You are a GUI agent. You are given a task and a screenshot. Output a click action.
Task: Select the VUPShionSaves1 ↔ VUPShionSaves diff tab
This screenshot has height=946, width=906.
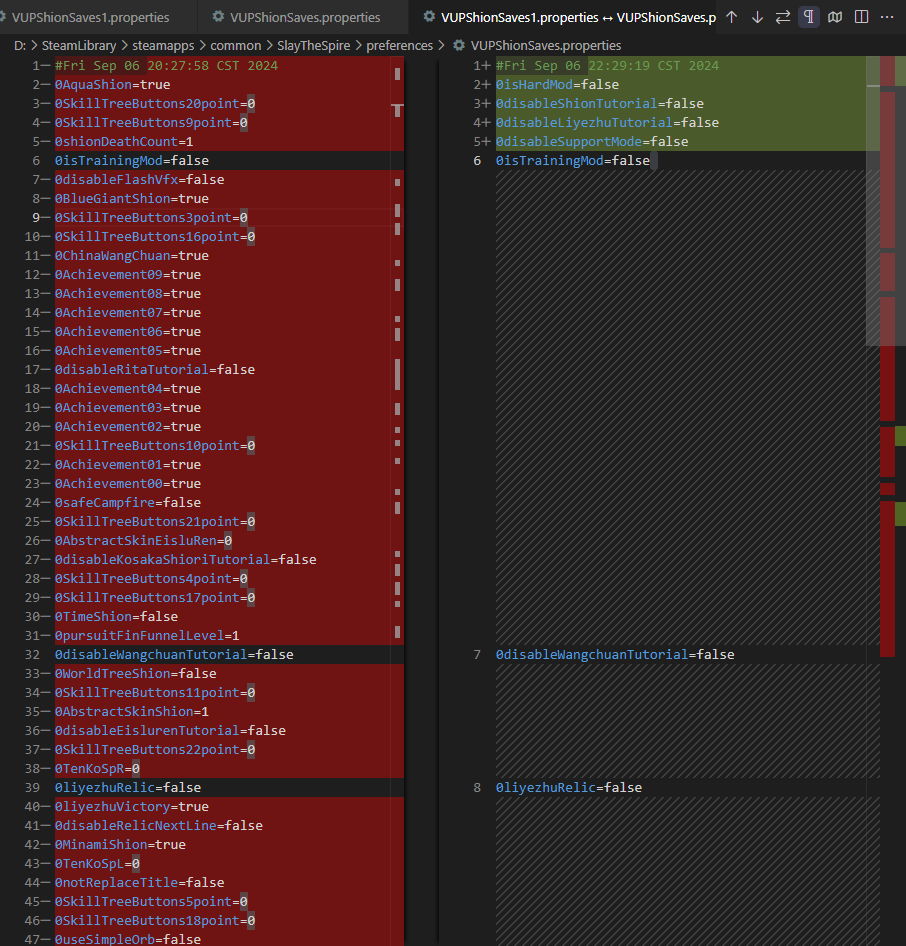(578, 17)
